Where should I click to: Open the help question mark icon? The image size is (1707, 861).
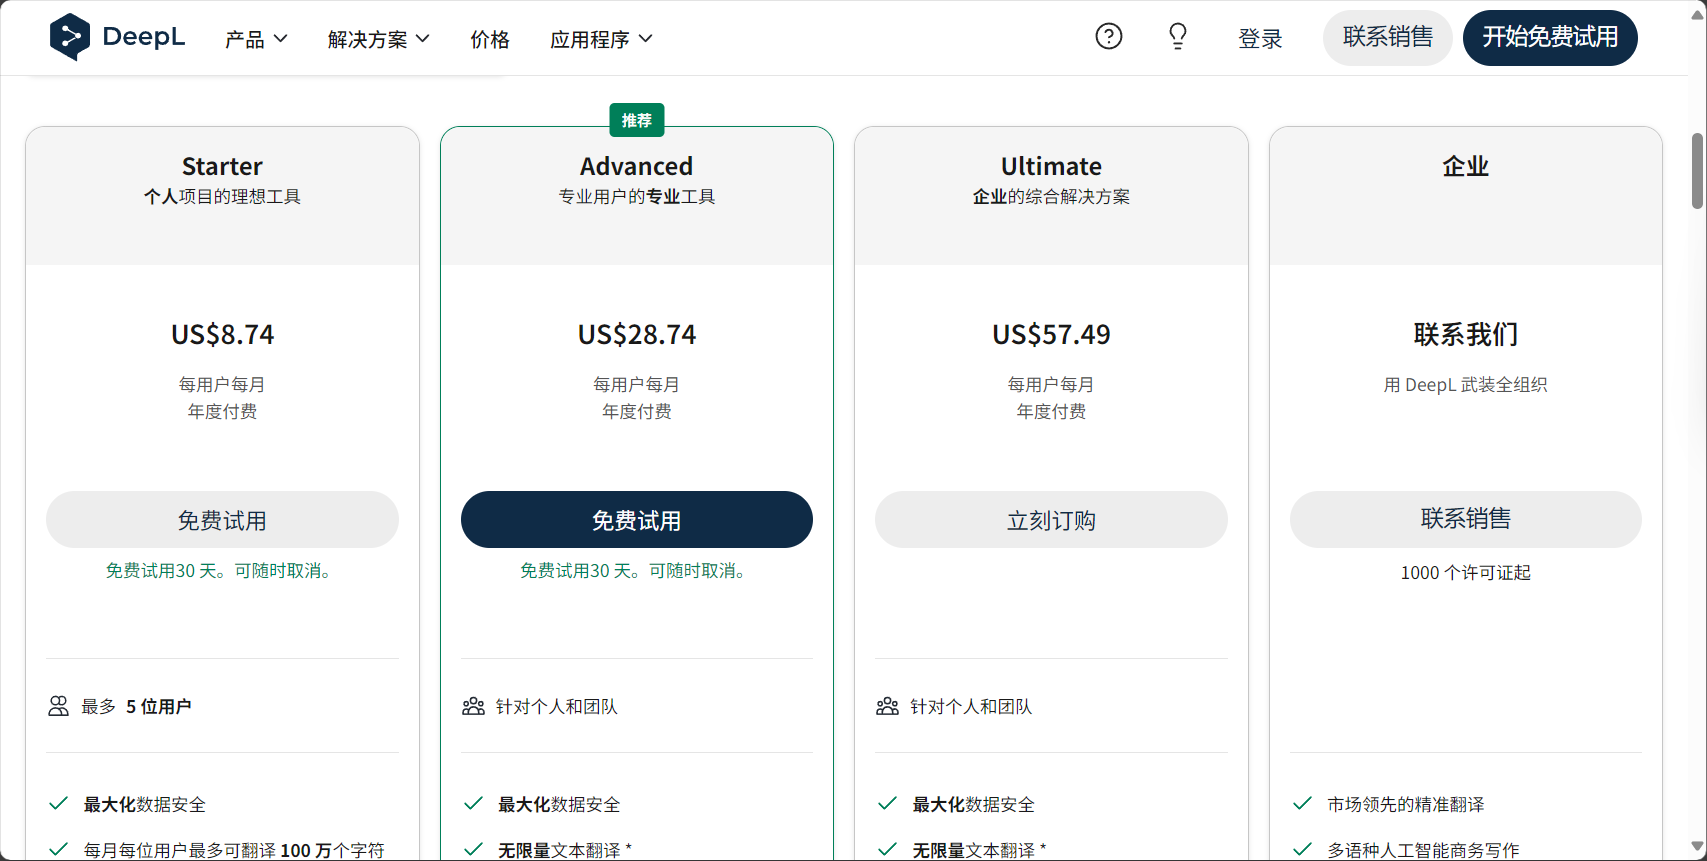[x=1109, y=37]
